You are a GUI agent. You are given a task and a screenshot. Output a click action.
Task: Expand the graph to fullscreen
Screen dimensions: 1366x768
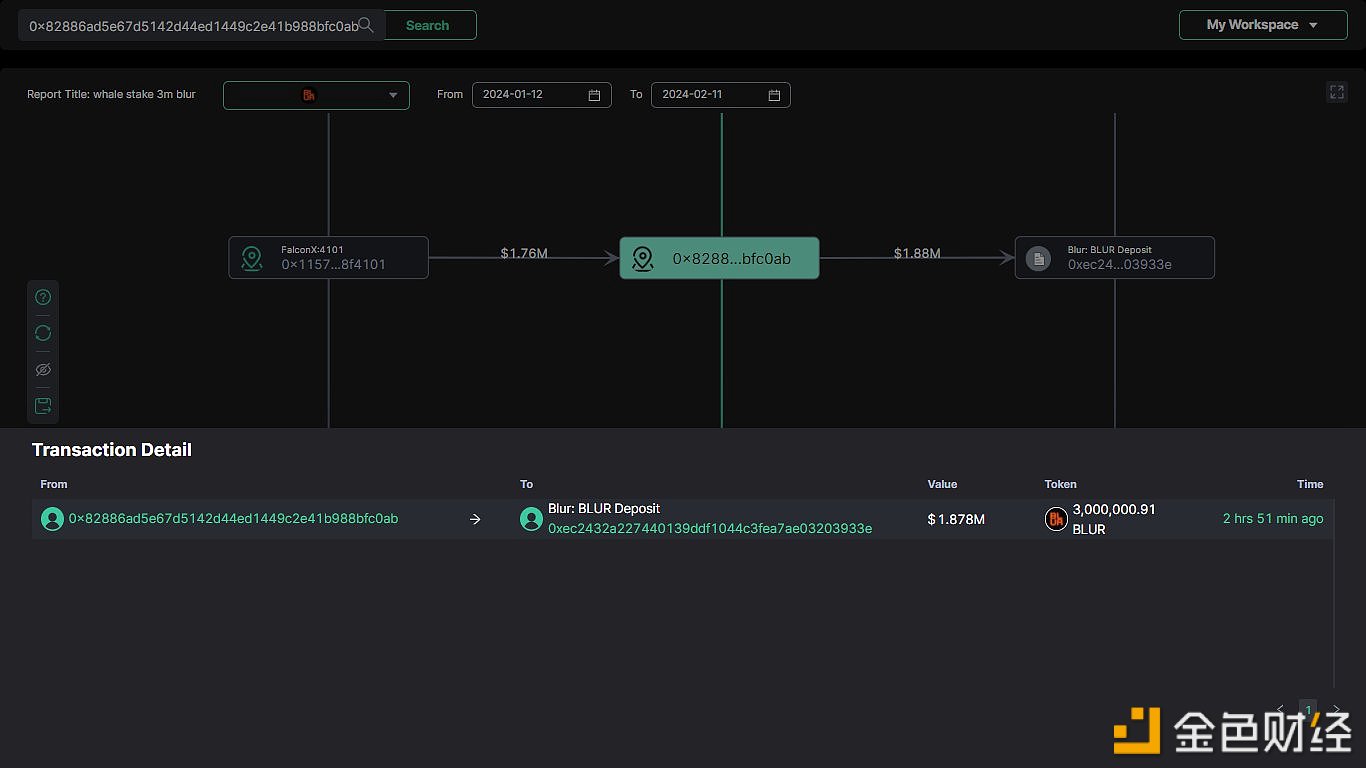[x=1337, y=92]
